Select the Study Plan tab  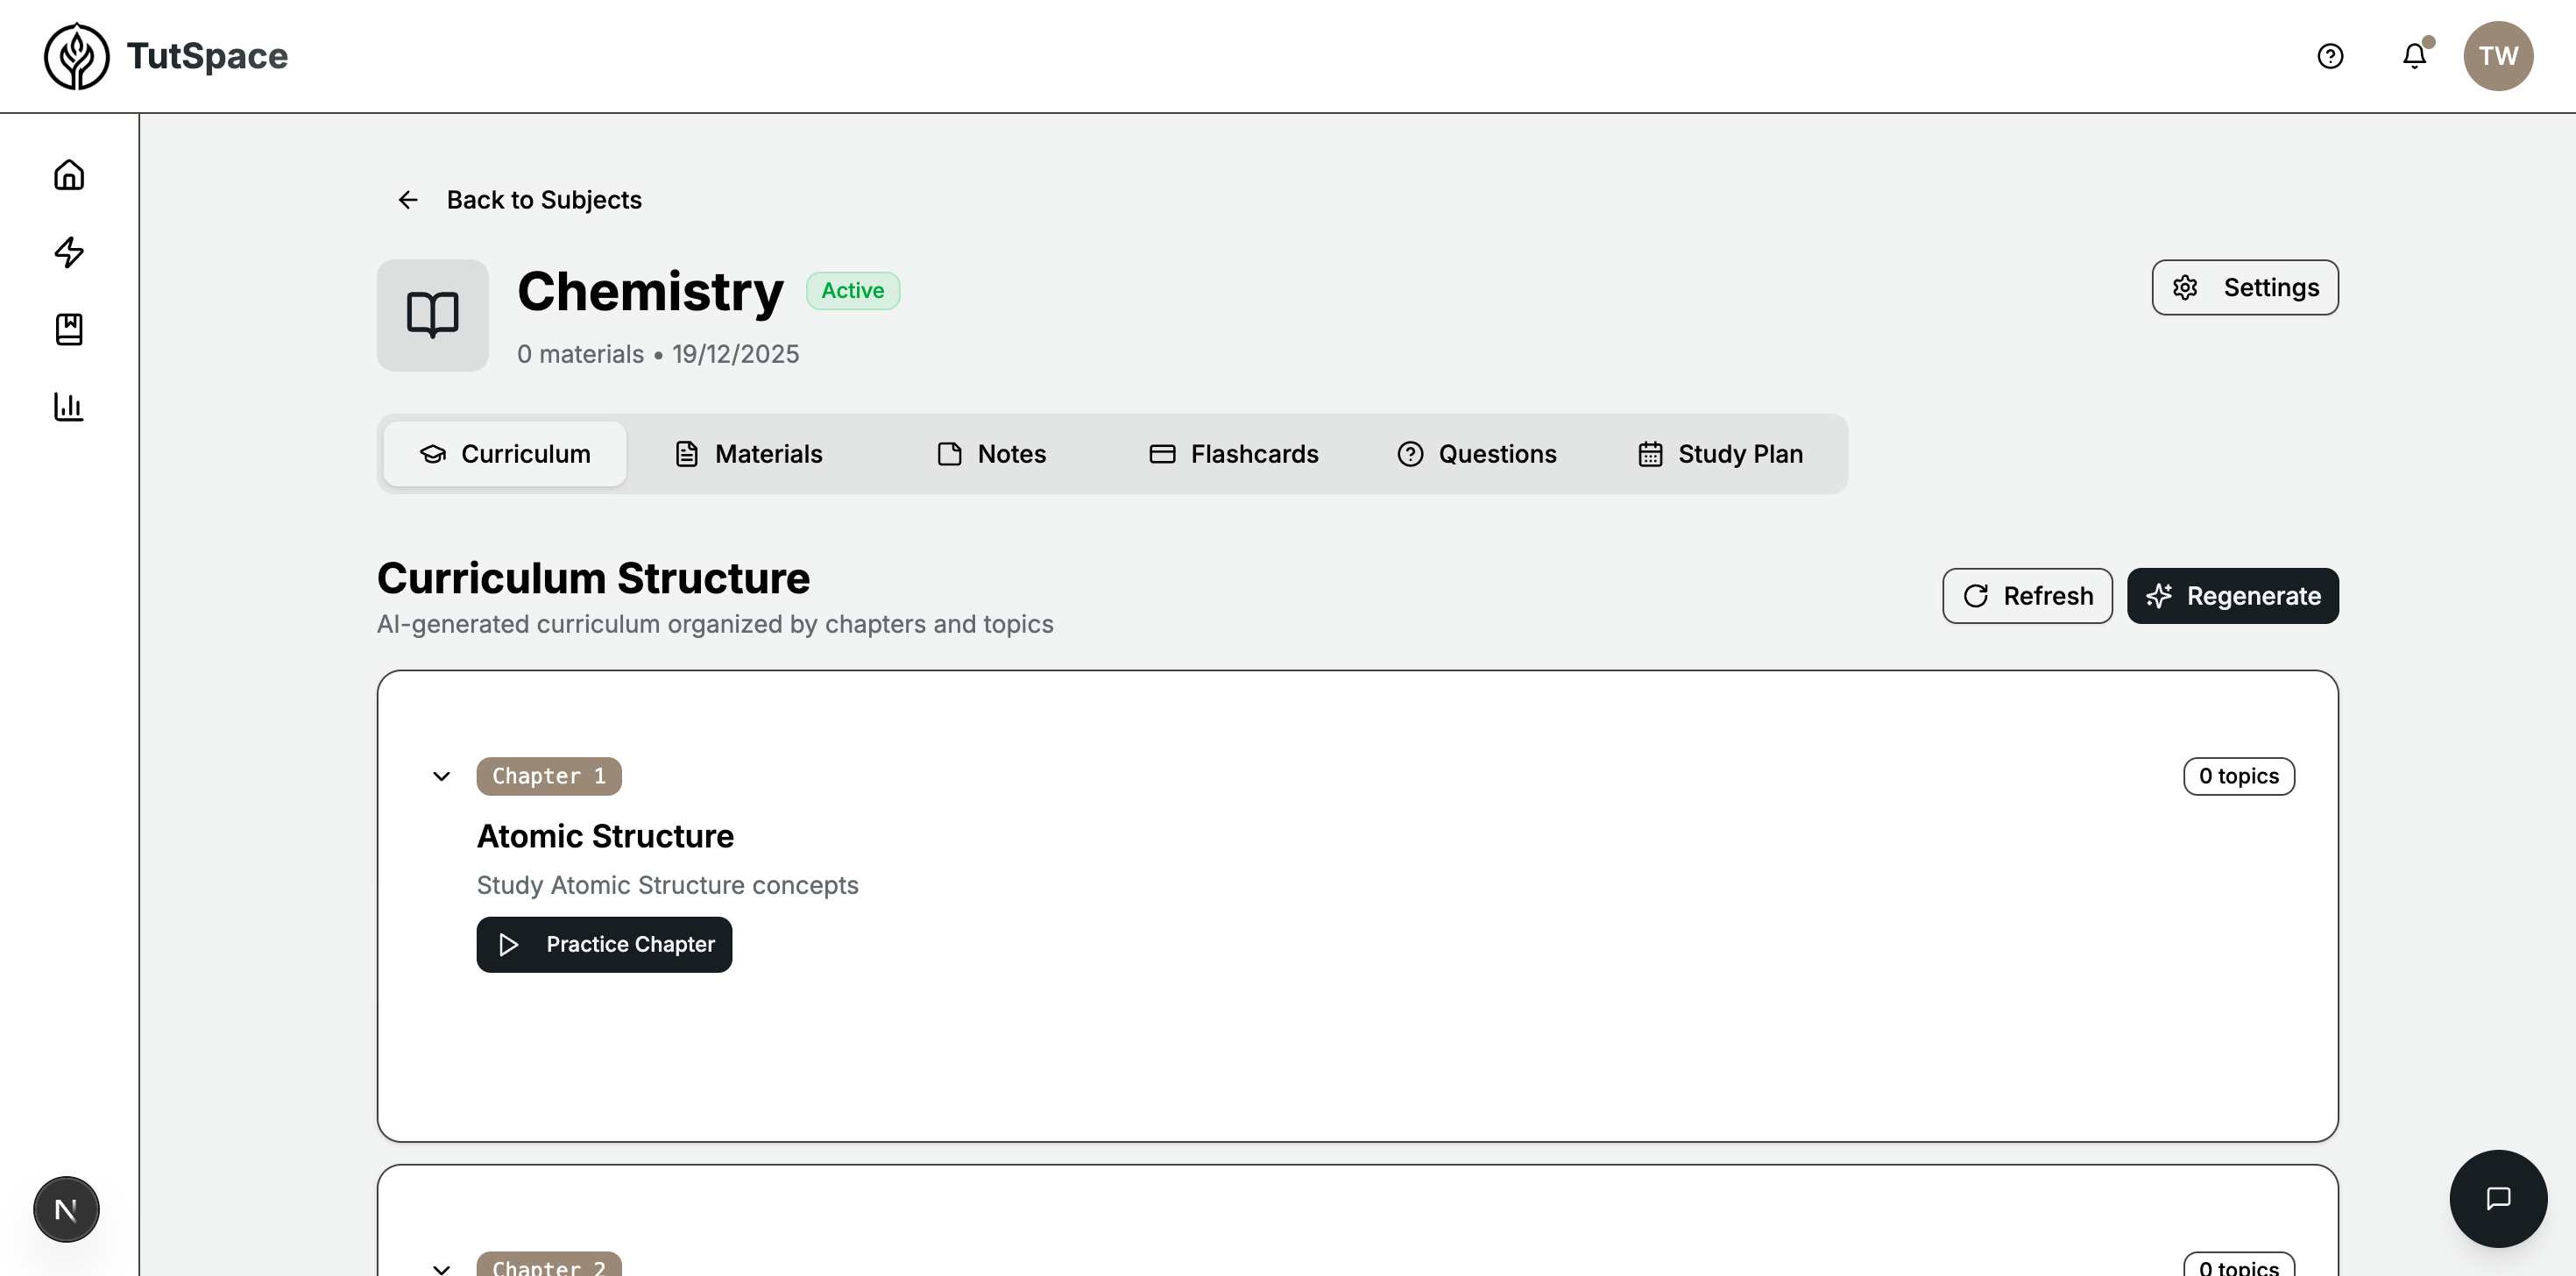pyautogui.click(x=1720, y=454)
